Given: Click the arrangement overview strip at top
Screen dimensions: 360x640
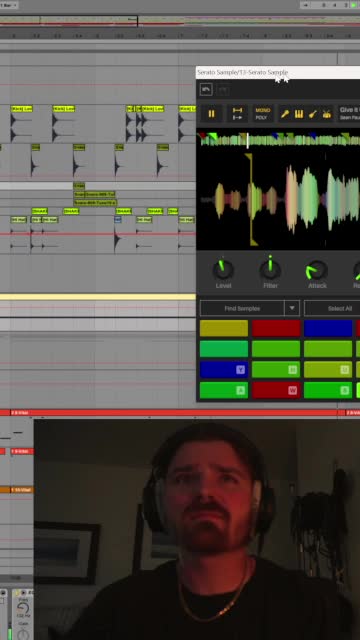Looking at the screenshot, I should (x=180, y=21).
